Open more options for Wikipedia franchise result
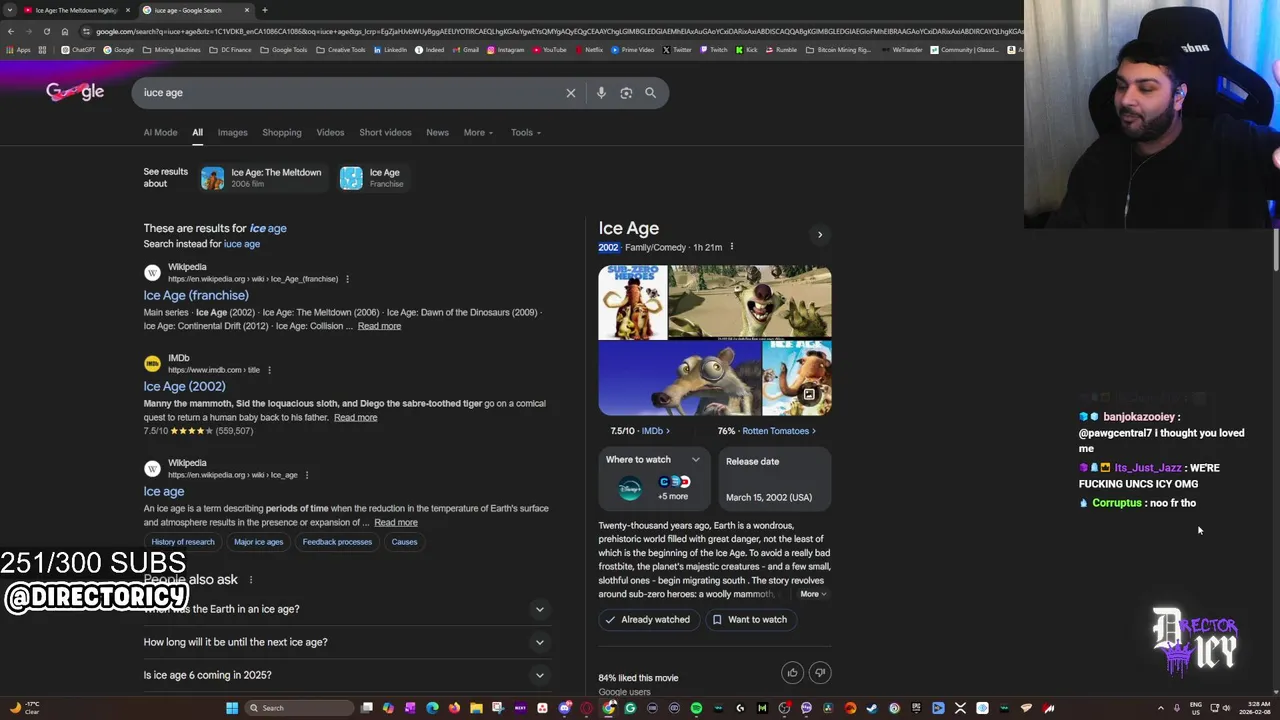The width and height of the screenshot is (1280, 720). point(347,279)
